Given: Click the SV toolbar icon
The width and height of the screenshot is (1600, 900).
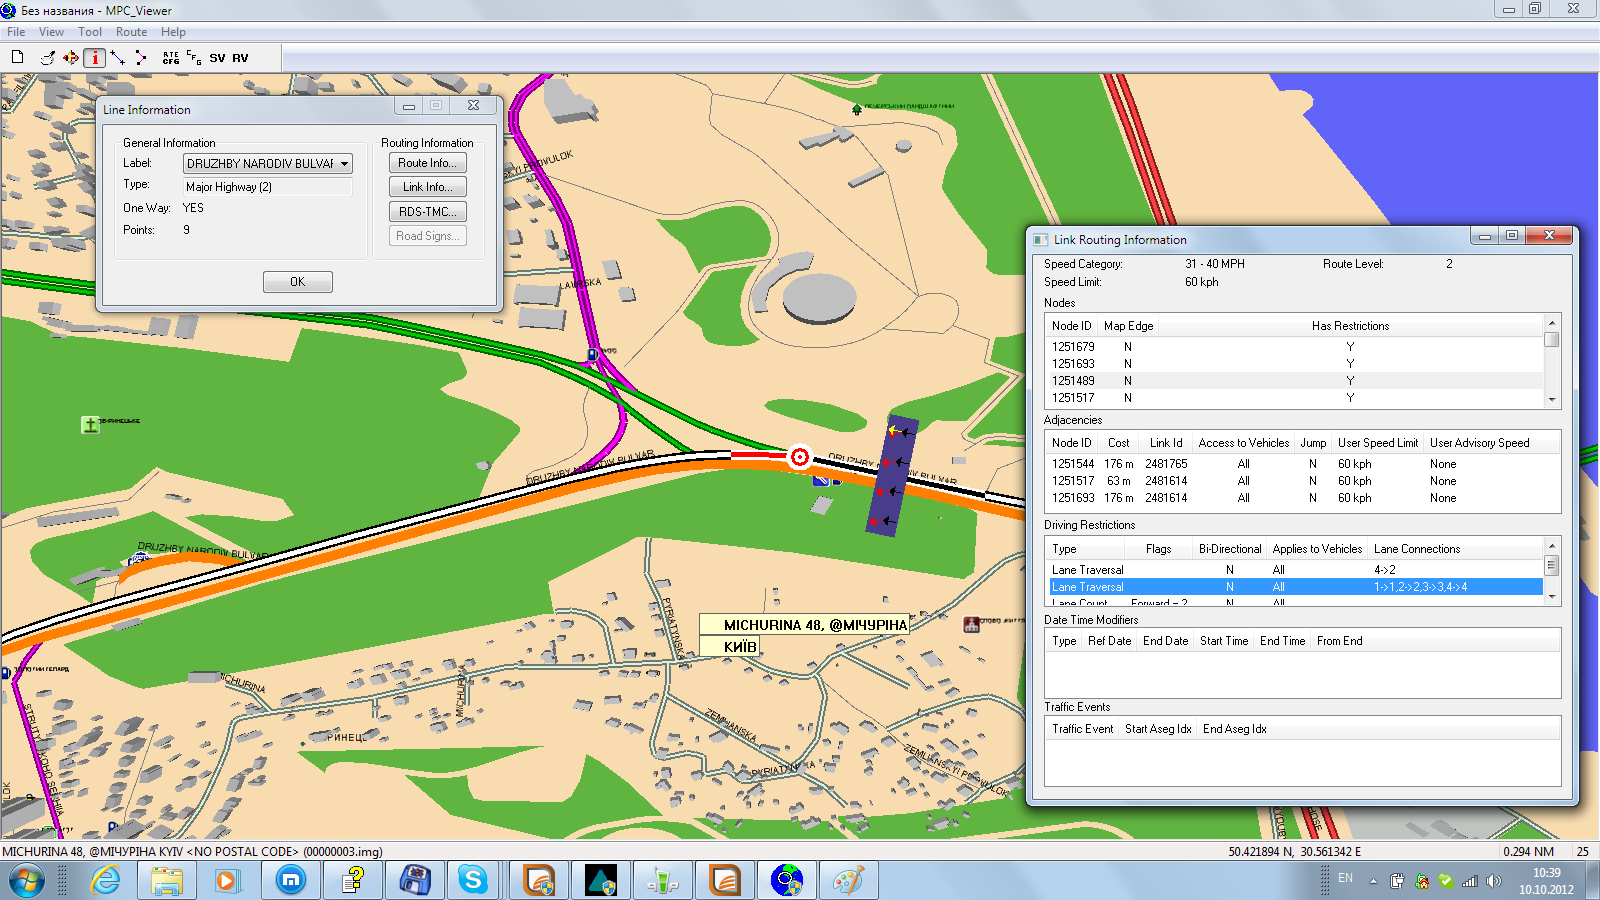Looking at the screenshot, I should pos(217,58).
